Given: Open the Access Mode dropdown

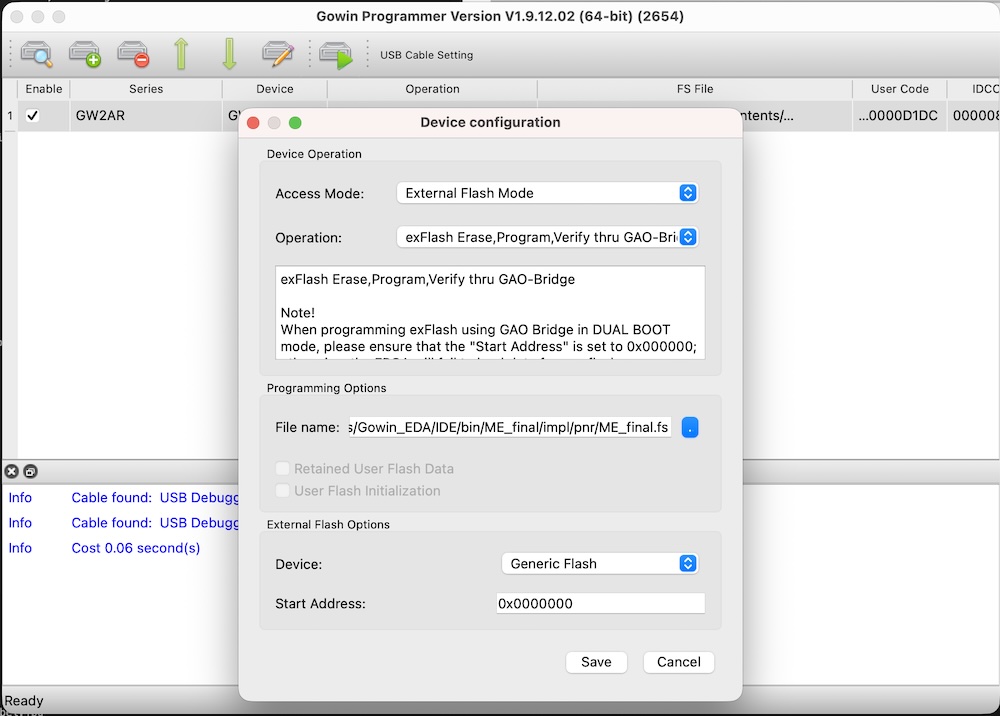Looking at the screenshot, I should point(547,193).
